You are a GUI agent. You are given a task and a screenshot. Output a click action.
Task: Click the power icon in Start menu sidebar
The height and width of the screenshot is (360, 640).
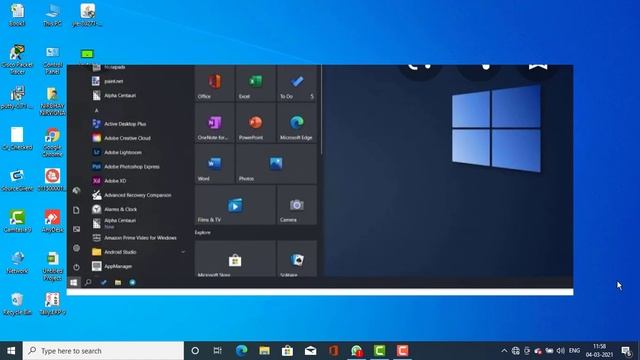click(x=76, y=267)
